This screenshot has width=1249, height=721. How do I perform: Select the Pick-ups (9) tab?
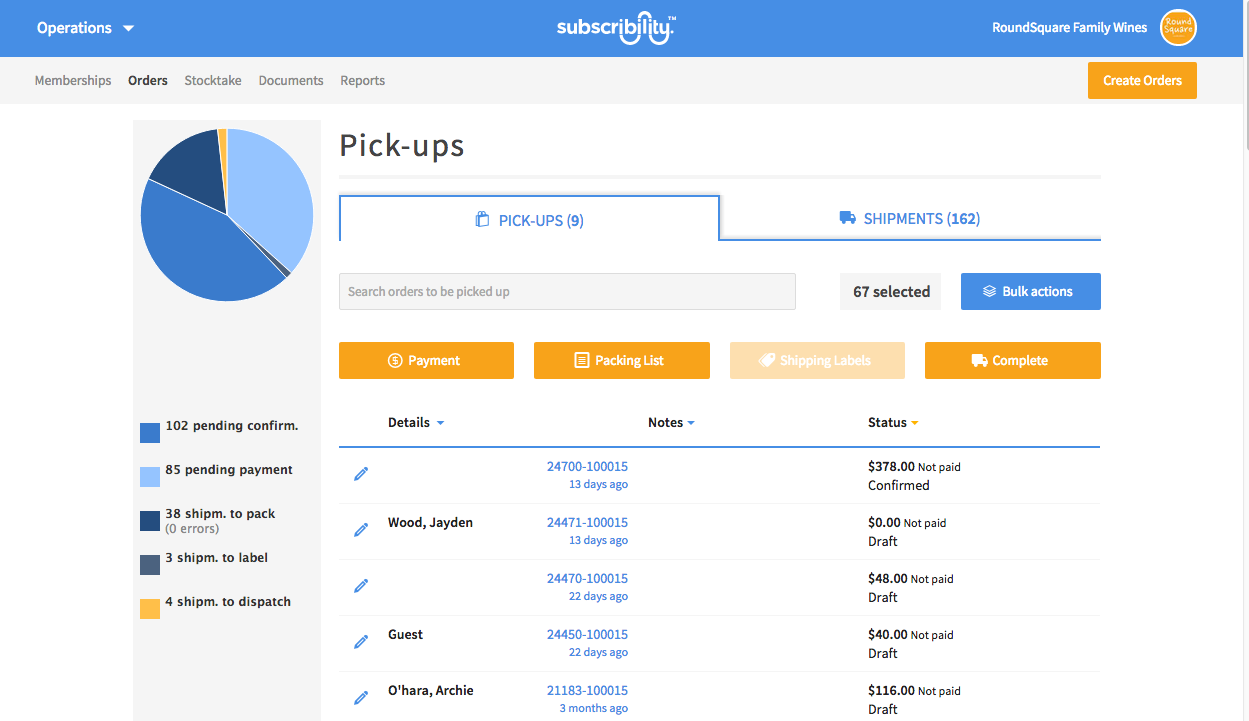pyautogui.click(x=529, y=220)
